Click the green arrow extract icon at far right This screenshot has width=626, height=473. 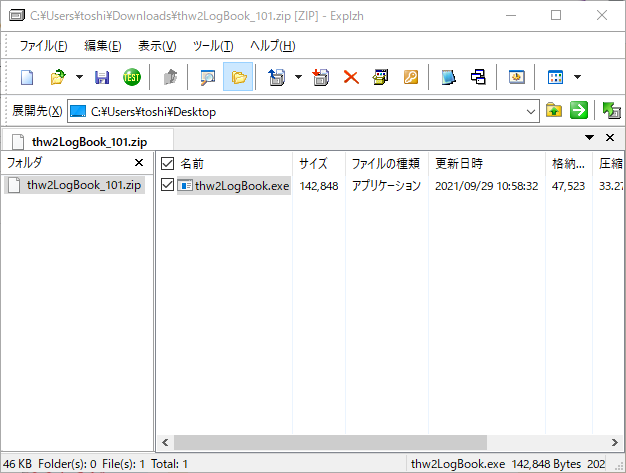[611, 111]
